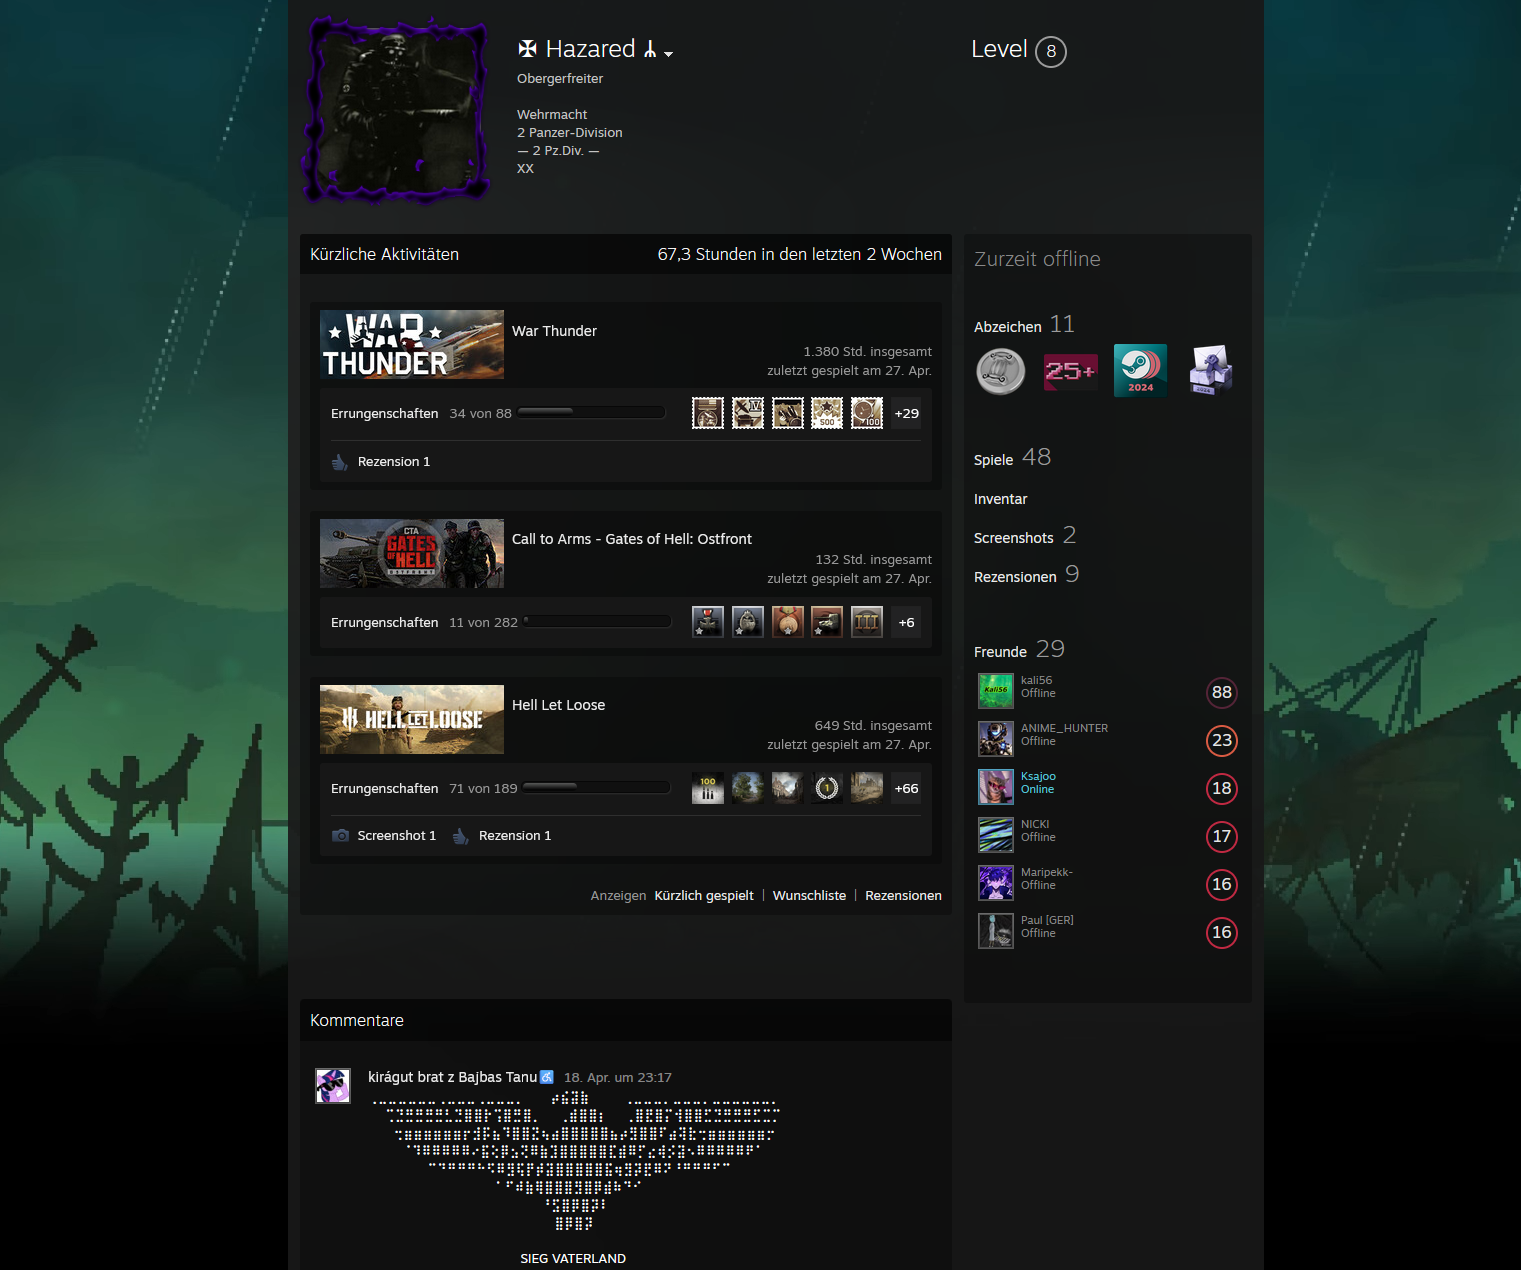Screen dimensions: 1521x1270
Task: Open the War Thunder game banner
Action: [x=412, y=344]
